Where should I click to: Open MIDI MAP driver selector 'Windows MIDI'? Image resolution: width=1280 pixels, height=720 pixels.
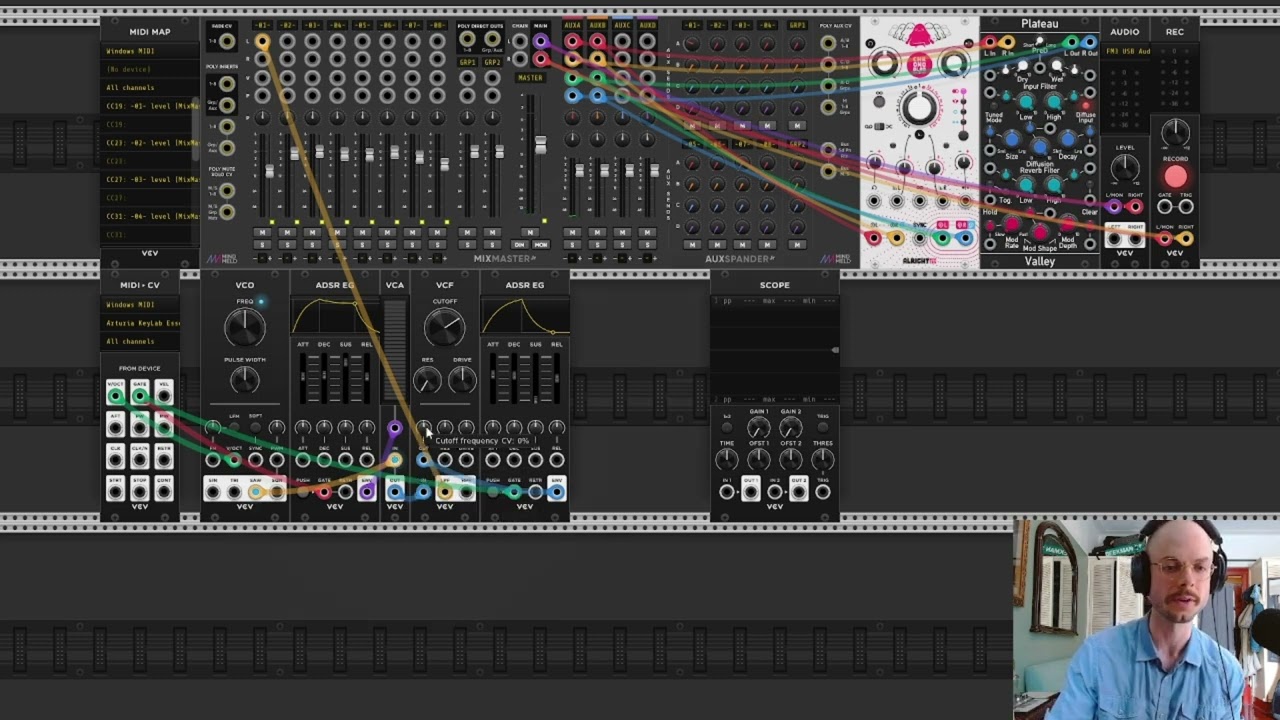(150, 51)
